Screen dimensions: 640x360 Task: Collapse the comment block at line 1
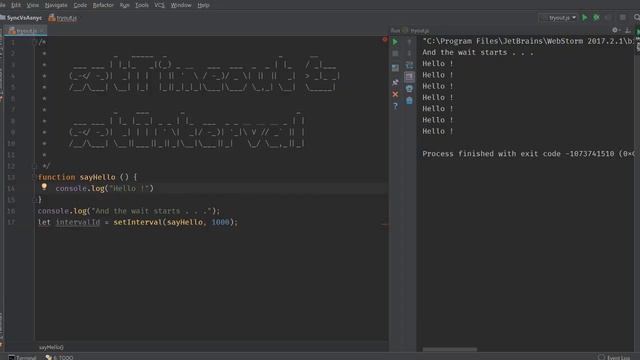(x=34, y=42)
